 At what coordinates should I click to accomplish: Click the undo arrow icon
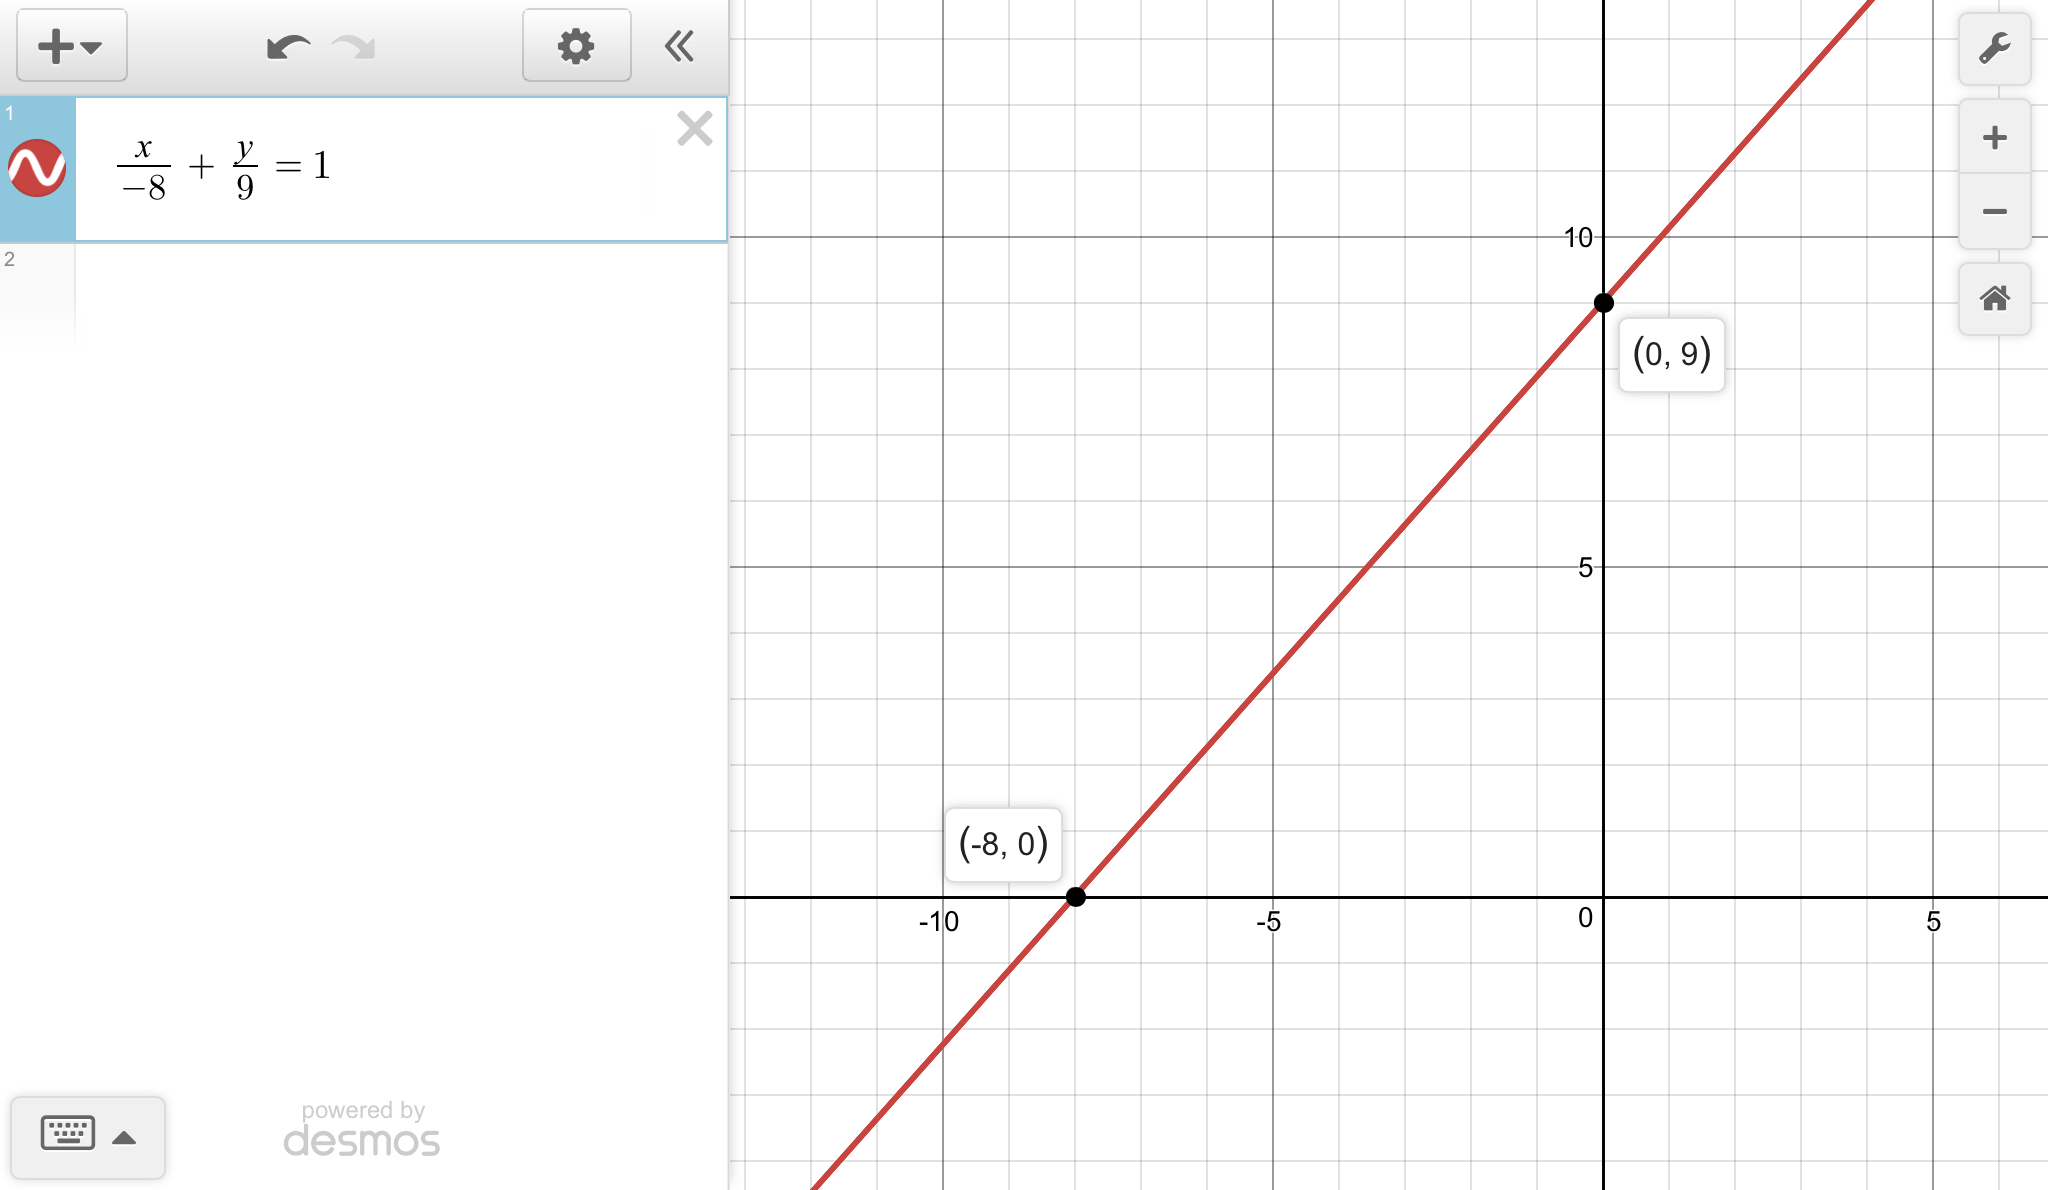tap(286, 45)
